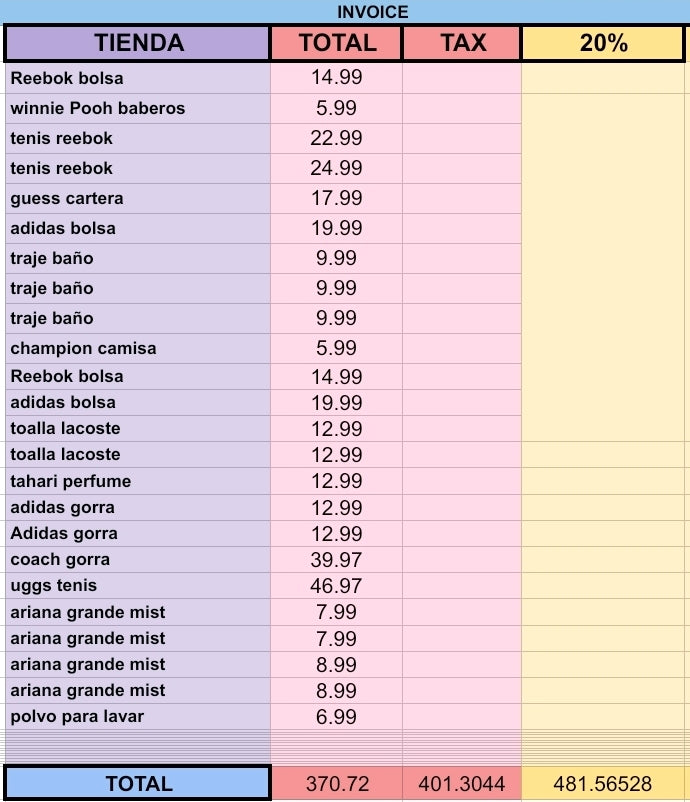Screen dimensions: 690x802
Task: Click the blue TOTAL label cell
Action: (x=138, y=784)
